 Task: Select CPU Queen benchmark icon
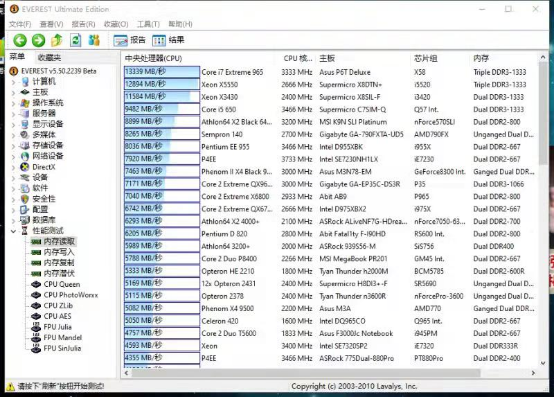pos(36,284)
